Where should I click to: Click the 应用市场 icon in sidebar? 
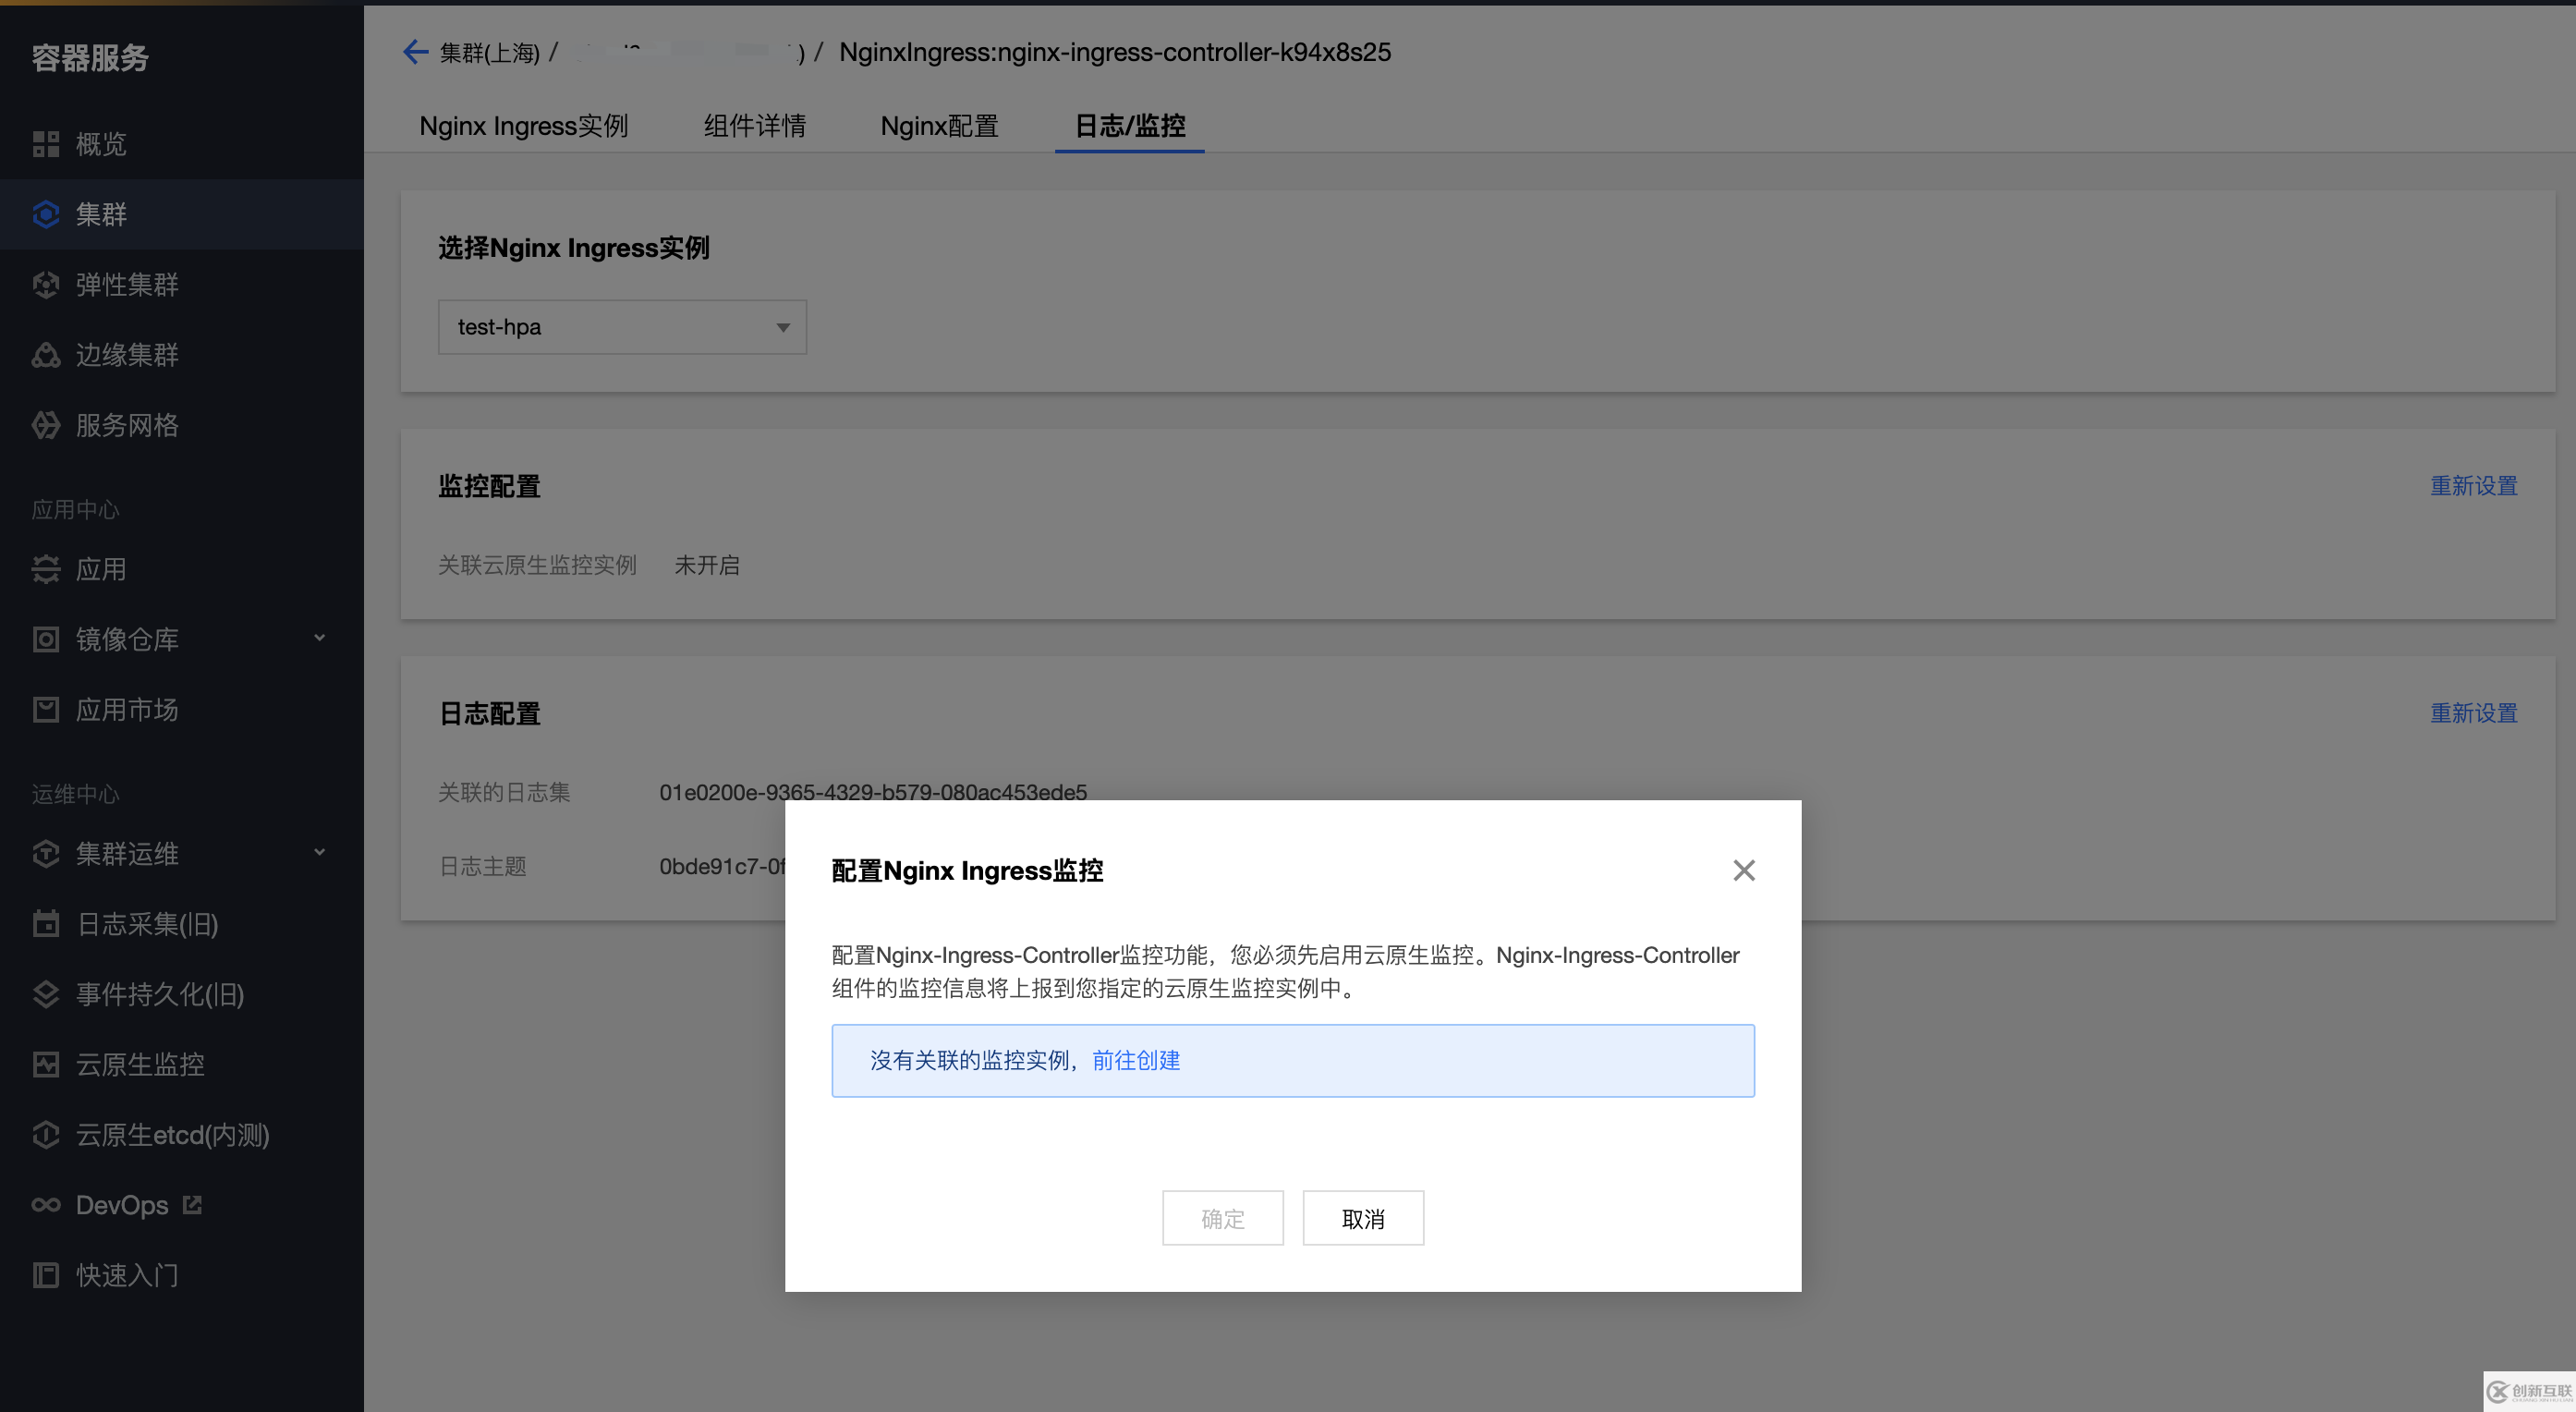coord(46,710)
